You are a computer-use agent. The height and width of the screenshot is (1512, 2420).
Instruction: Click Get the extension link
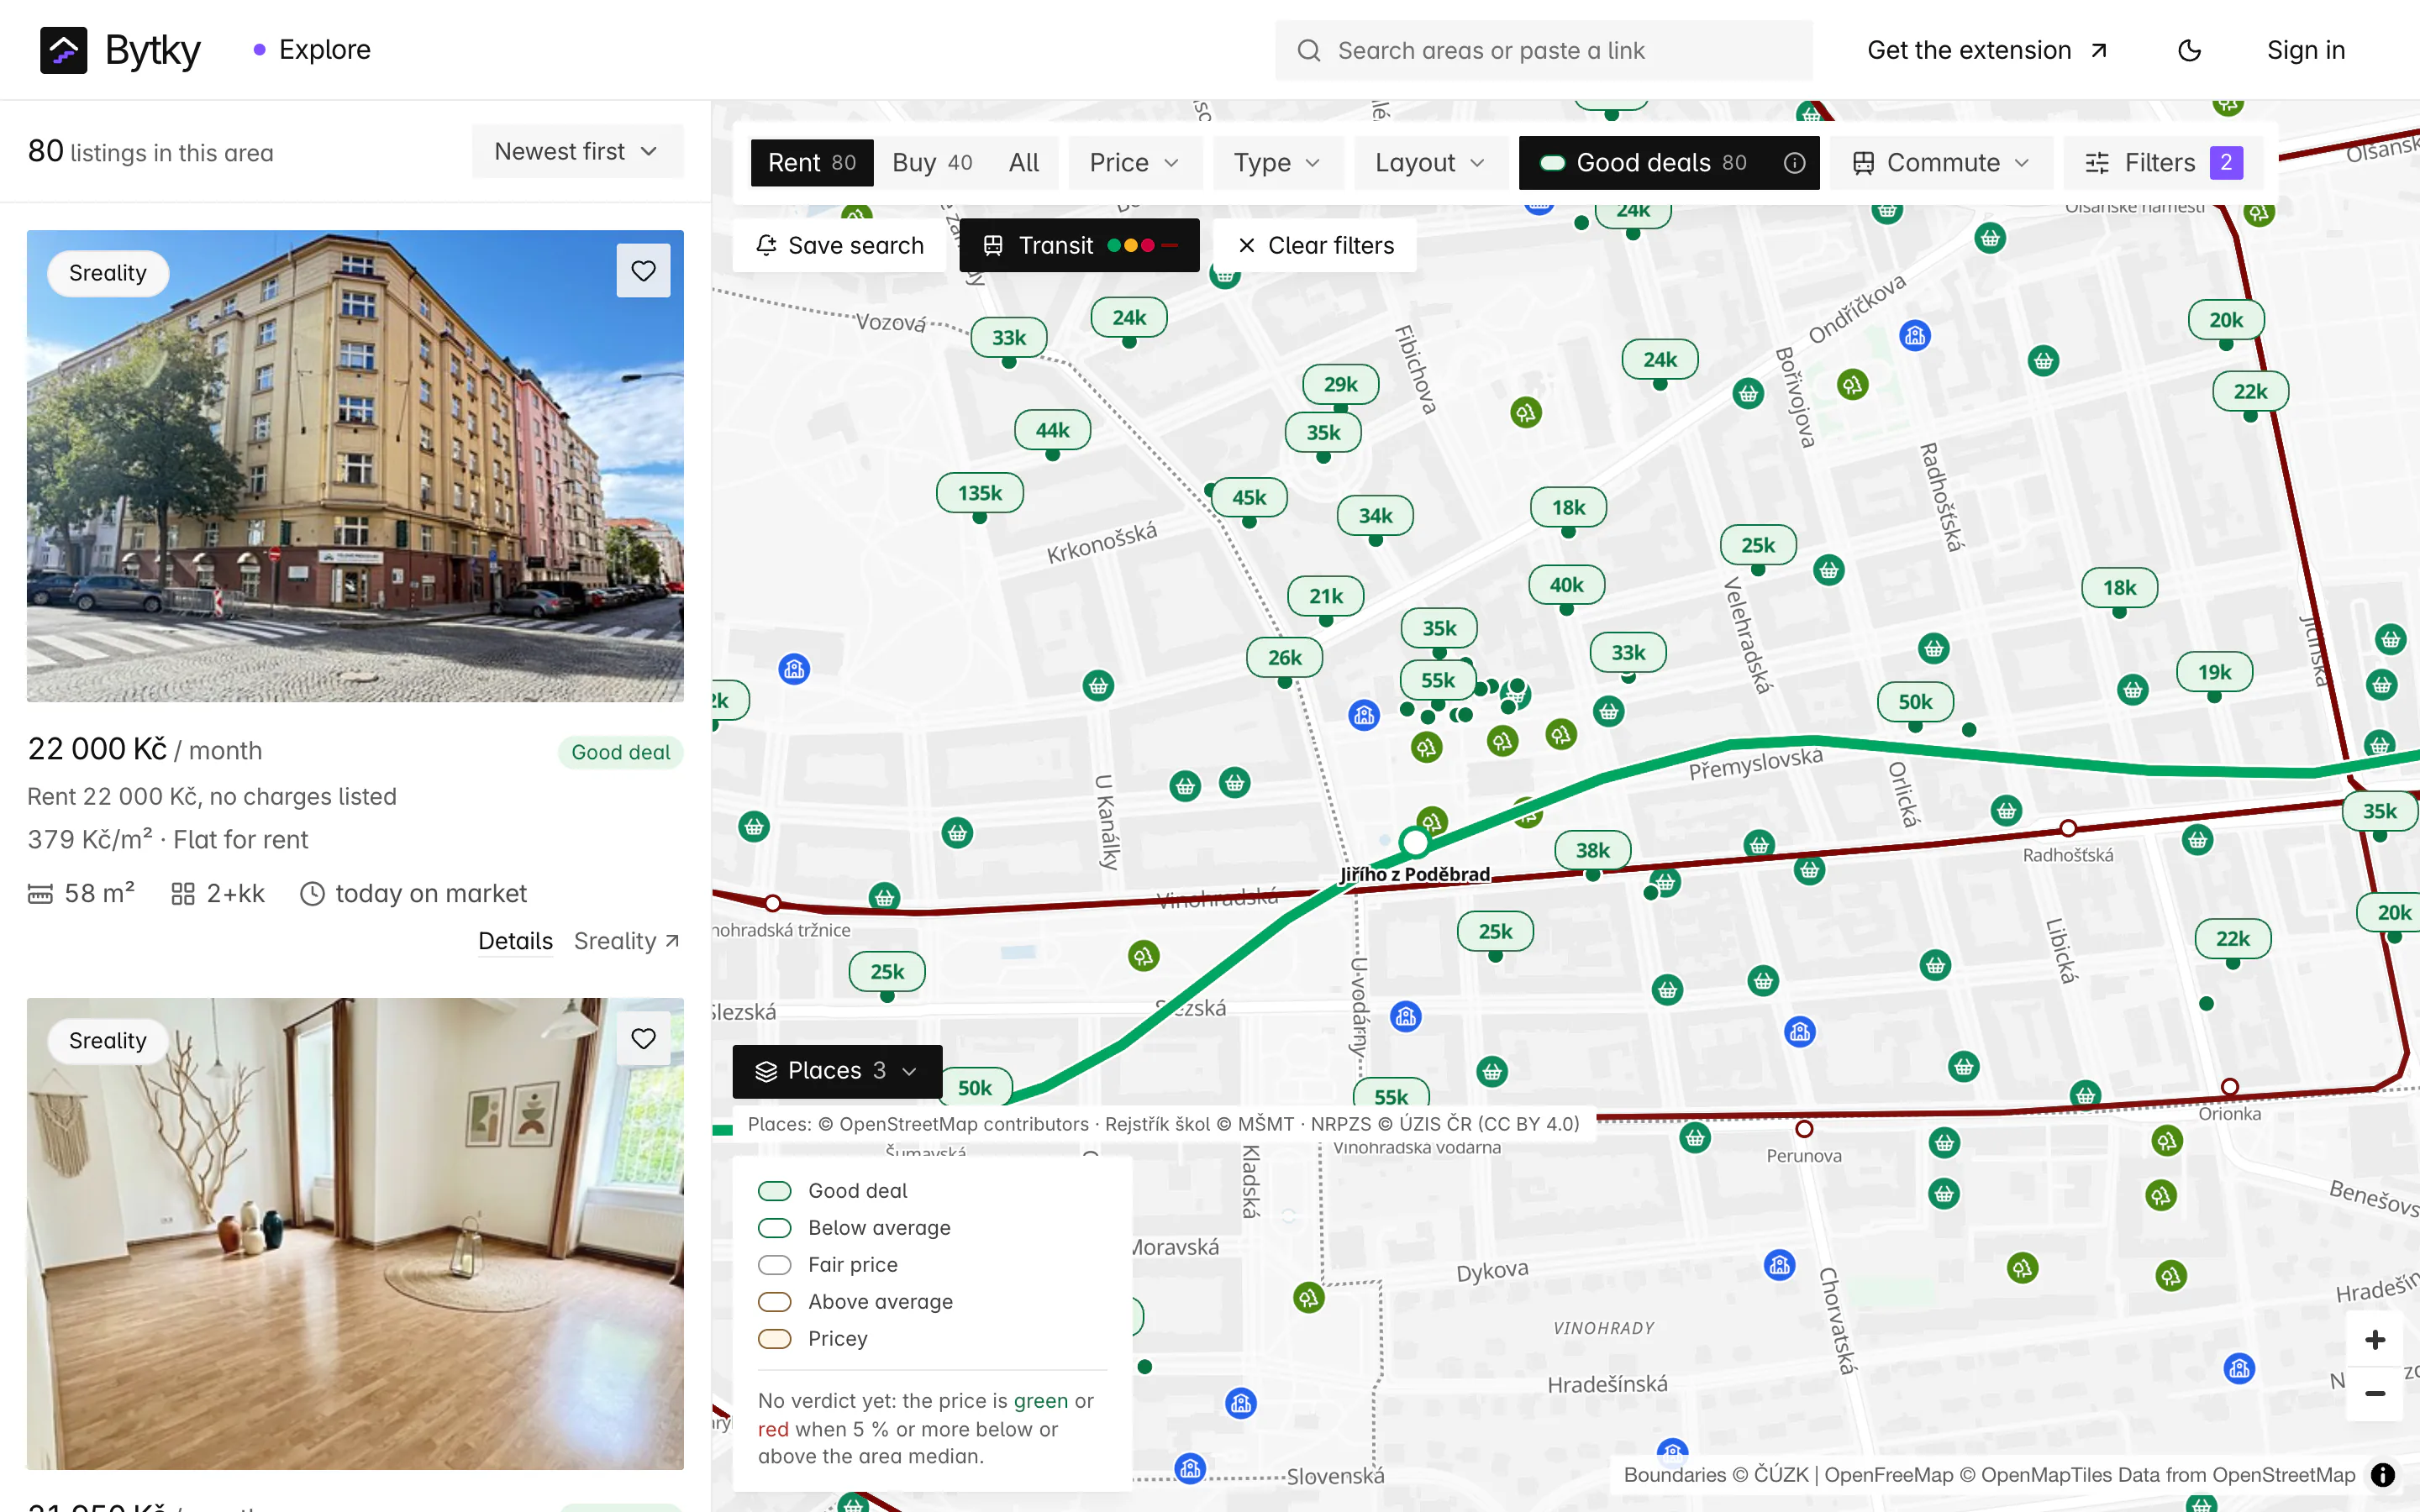(x=1987, y=50)
